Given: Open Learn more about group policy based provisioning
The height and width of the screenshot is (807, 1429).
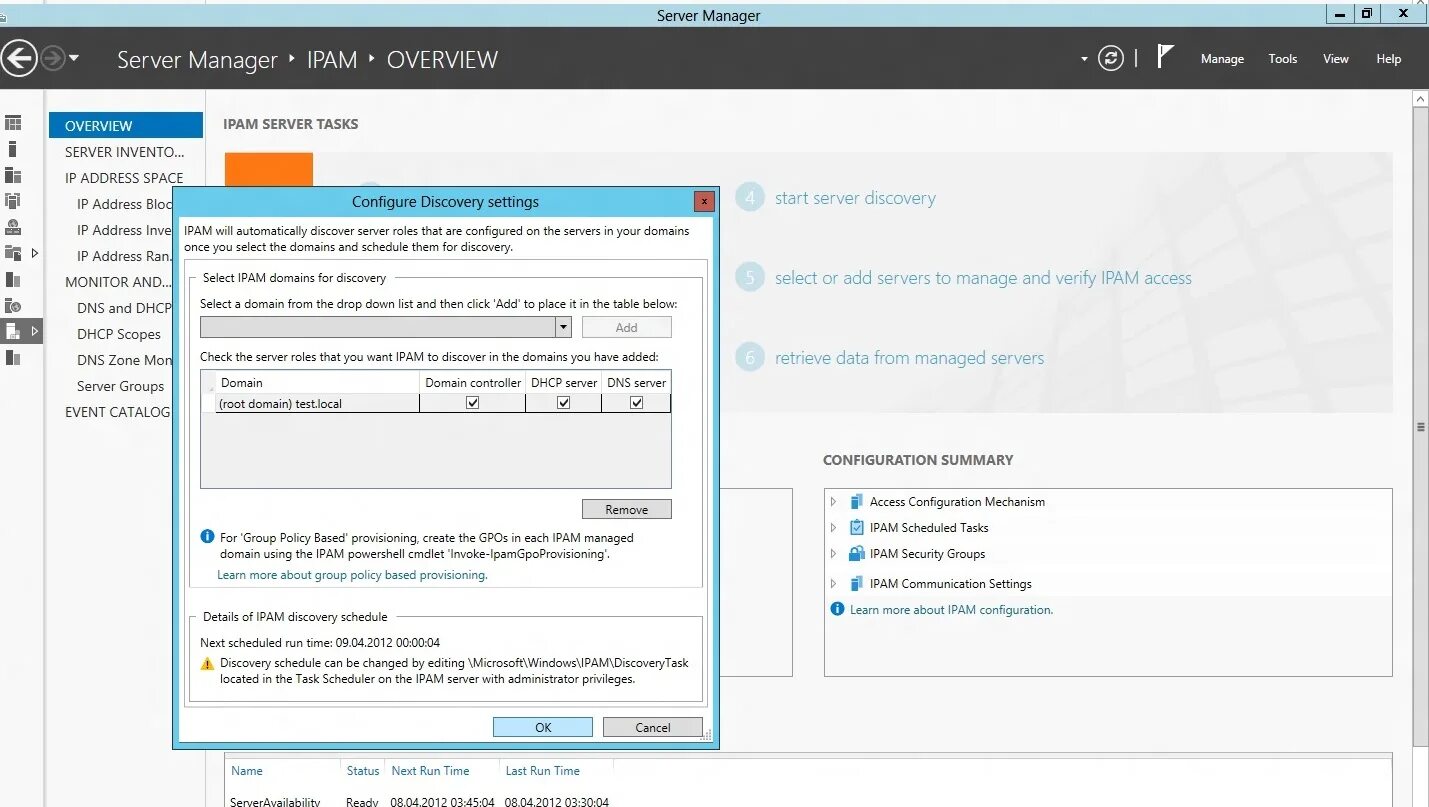Looking at the screenshot, I should [x=352, y=575].
